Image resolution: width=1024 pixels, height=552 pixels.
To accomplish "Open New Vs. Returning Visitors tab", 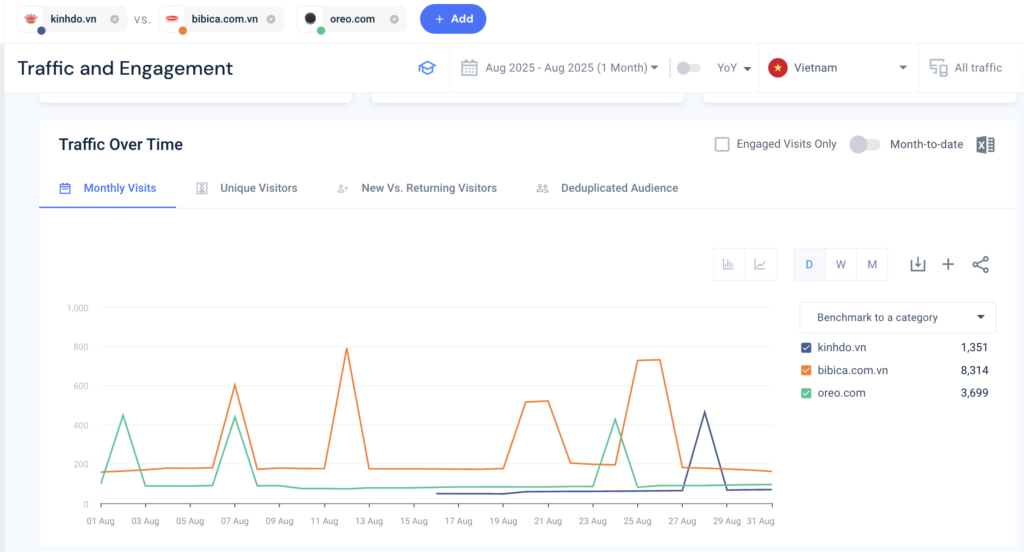I will (x=417, y=188).
